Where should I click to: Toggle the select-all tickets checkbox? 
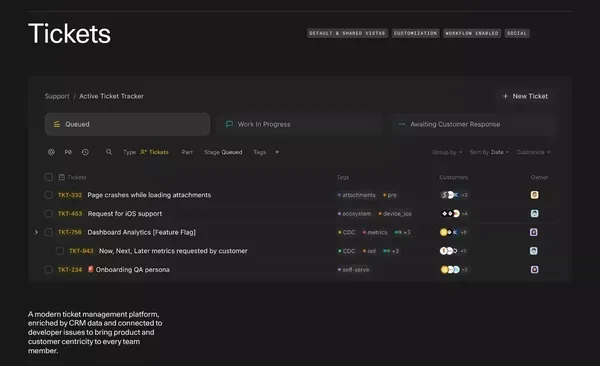pos(49,177)
